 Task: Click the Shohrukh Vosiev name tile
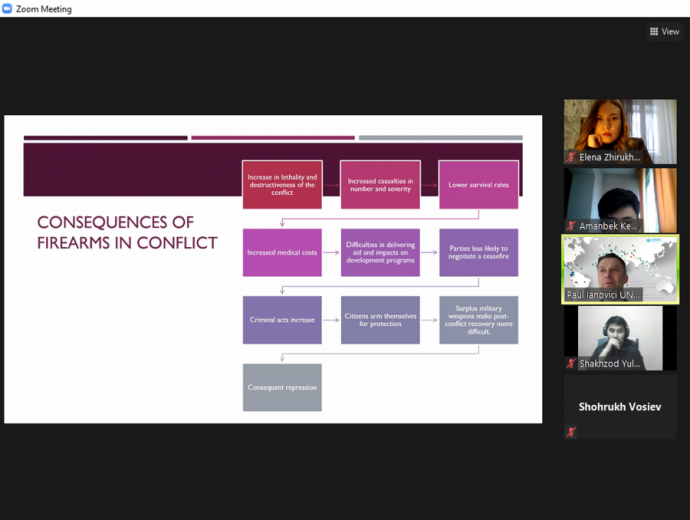[x=620, y=407]
